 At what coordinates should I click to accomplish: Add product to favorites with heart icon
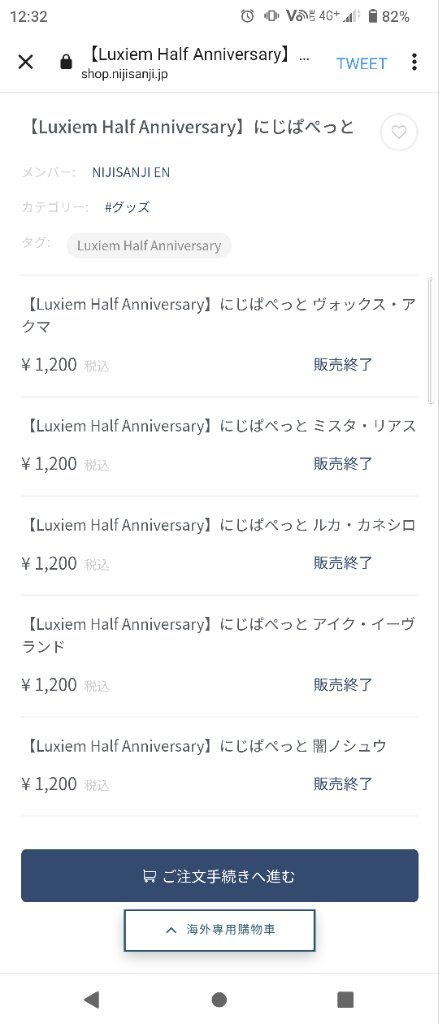(x=398, y=133)
